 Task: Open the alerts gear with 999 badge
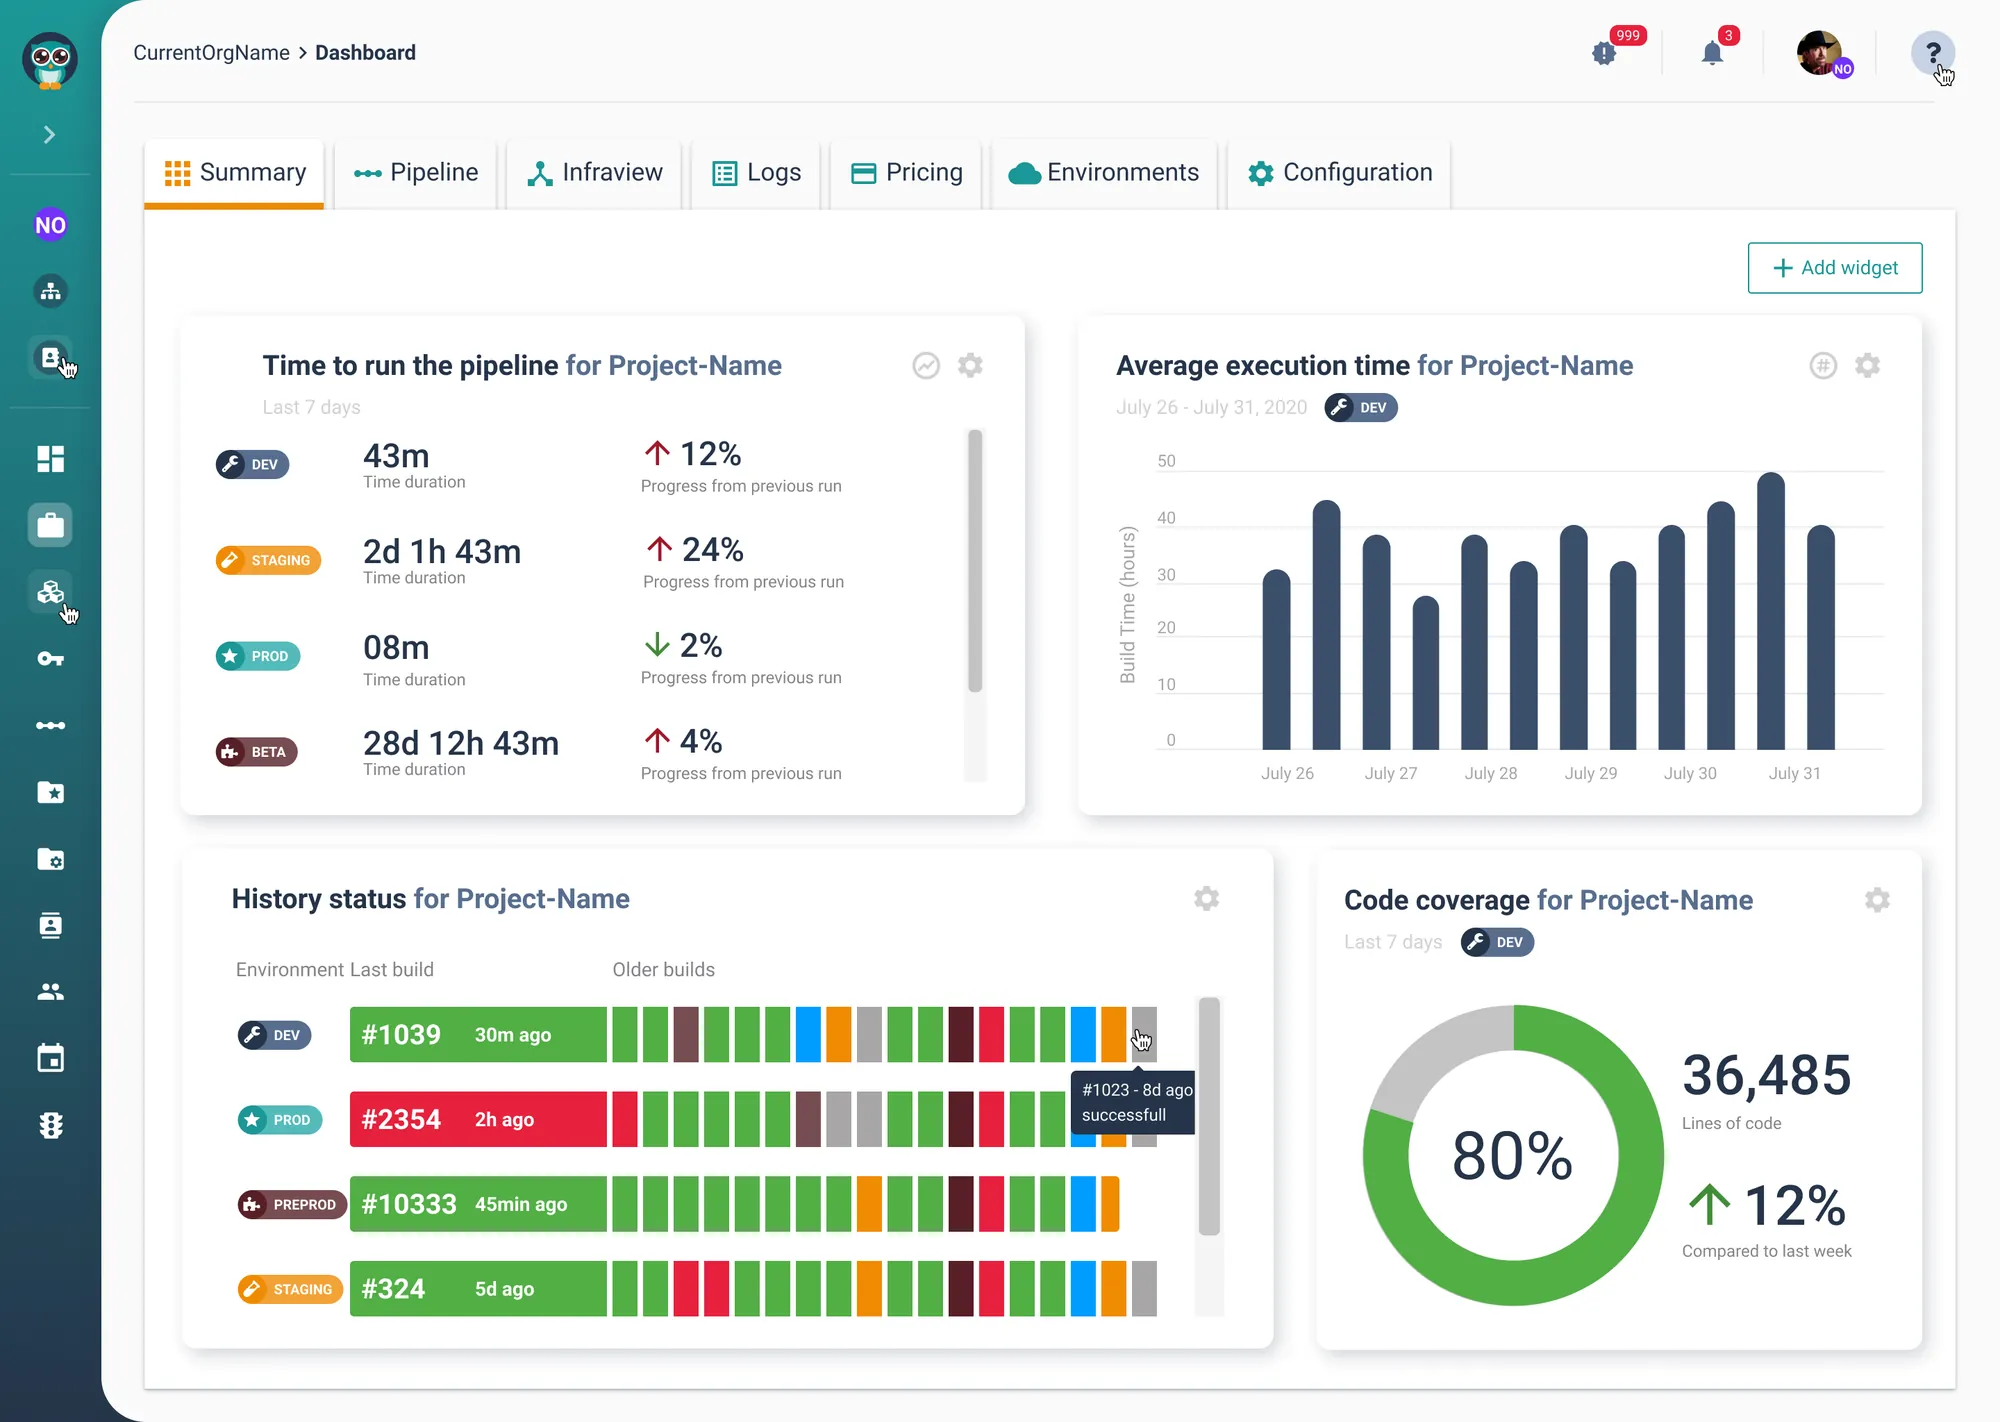(1604, 53)
